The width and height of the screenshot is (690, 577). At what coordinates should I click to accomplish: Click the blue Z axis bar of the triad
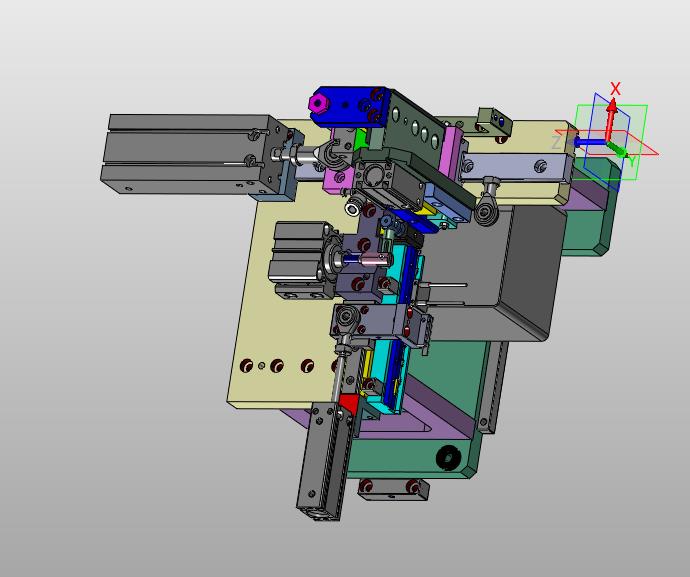tap(591, 142)
